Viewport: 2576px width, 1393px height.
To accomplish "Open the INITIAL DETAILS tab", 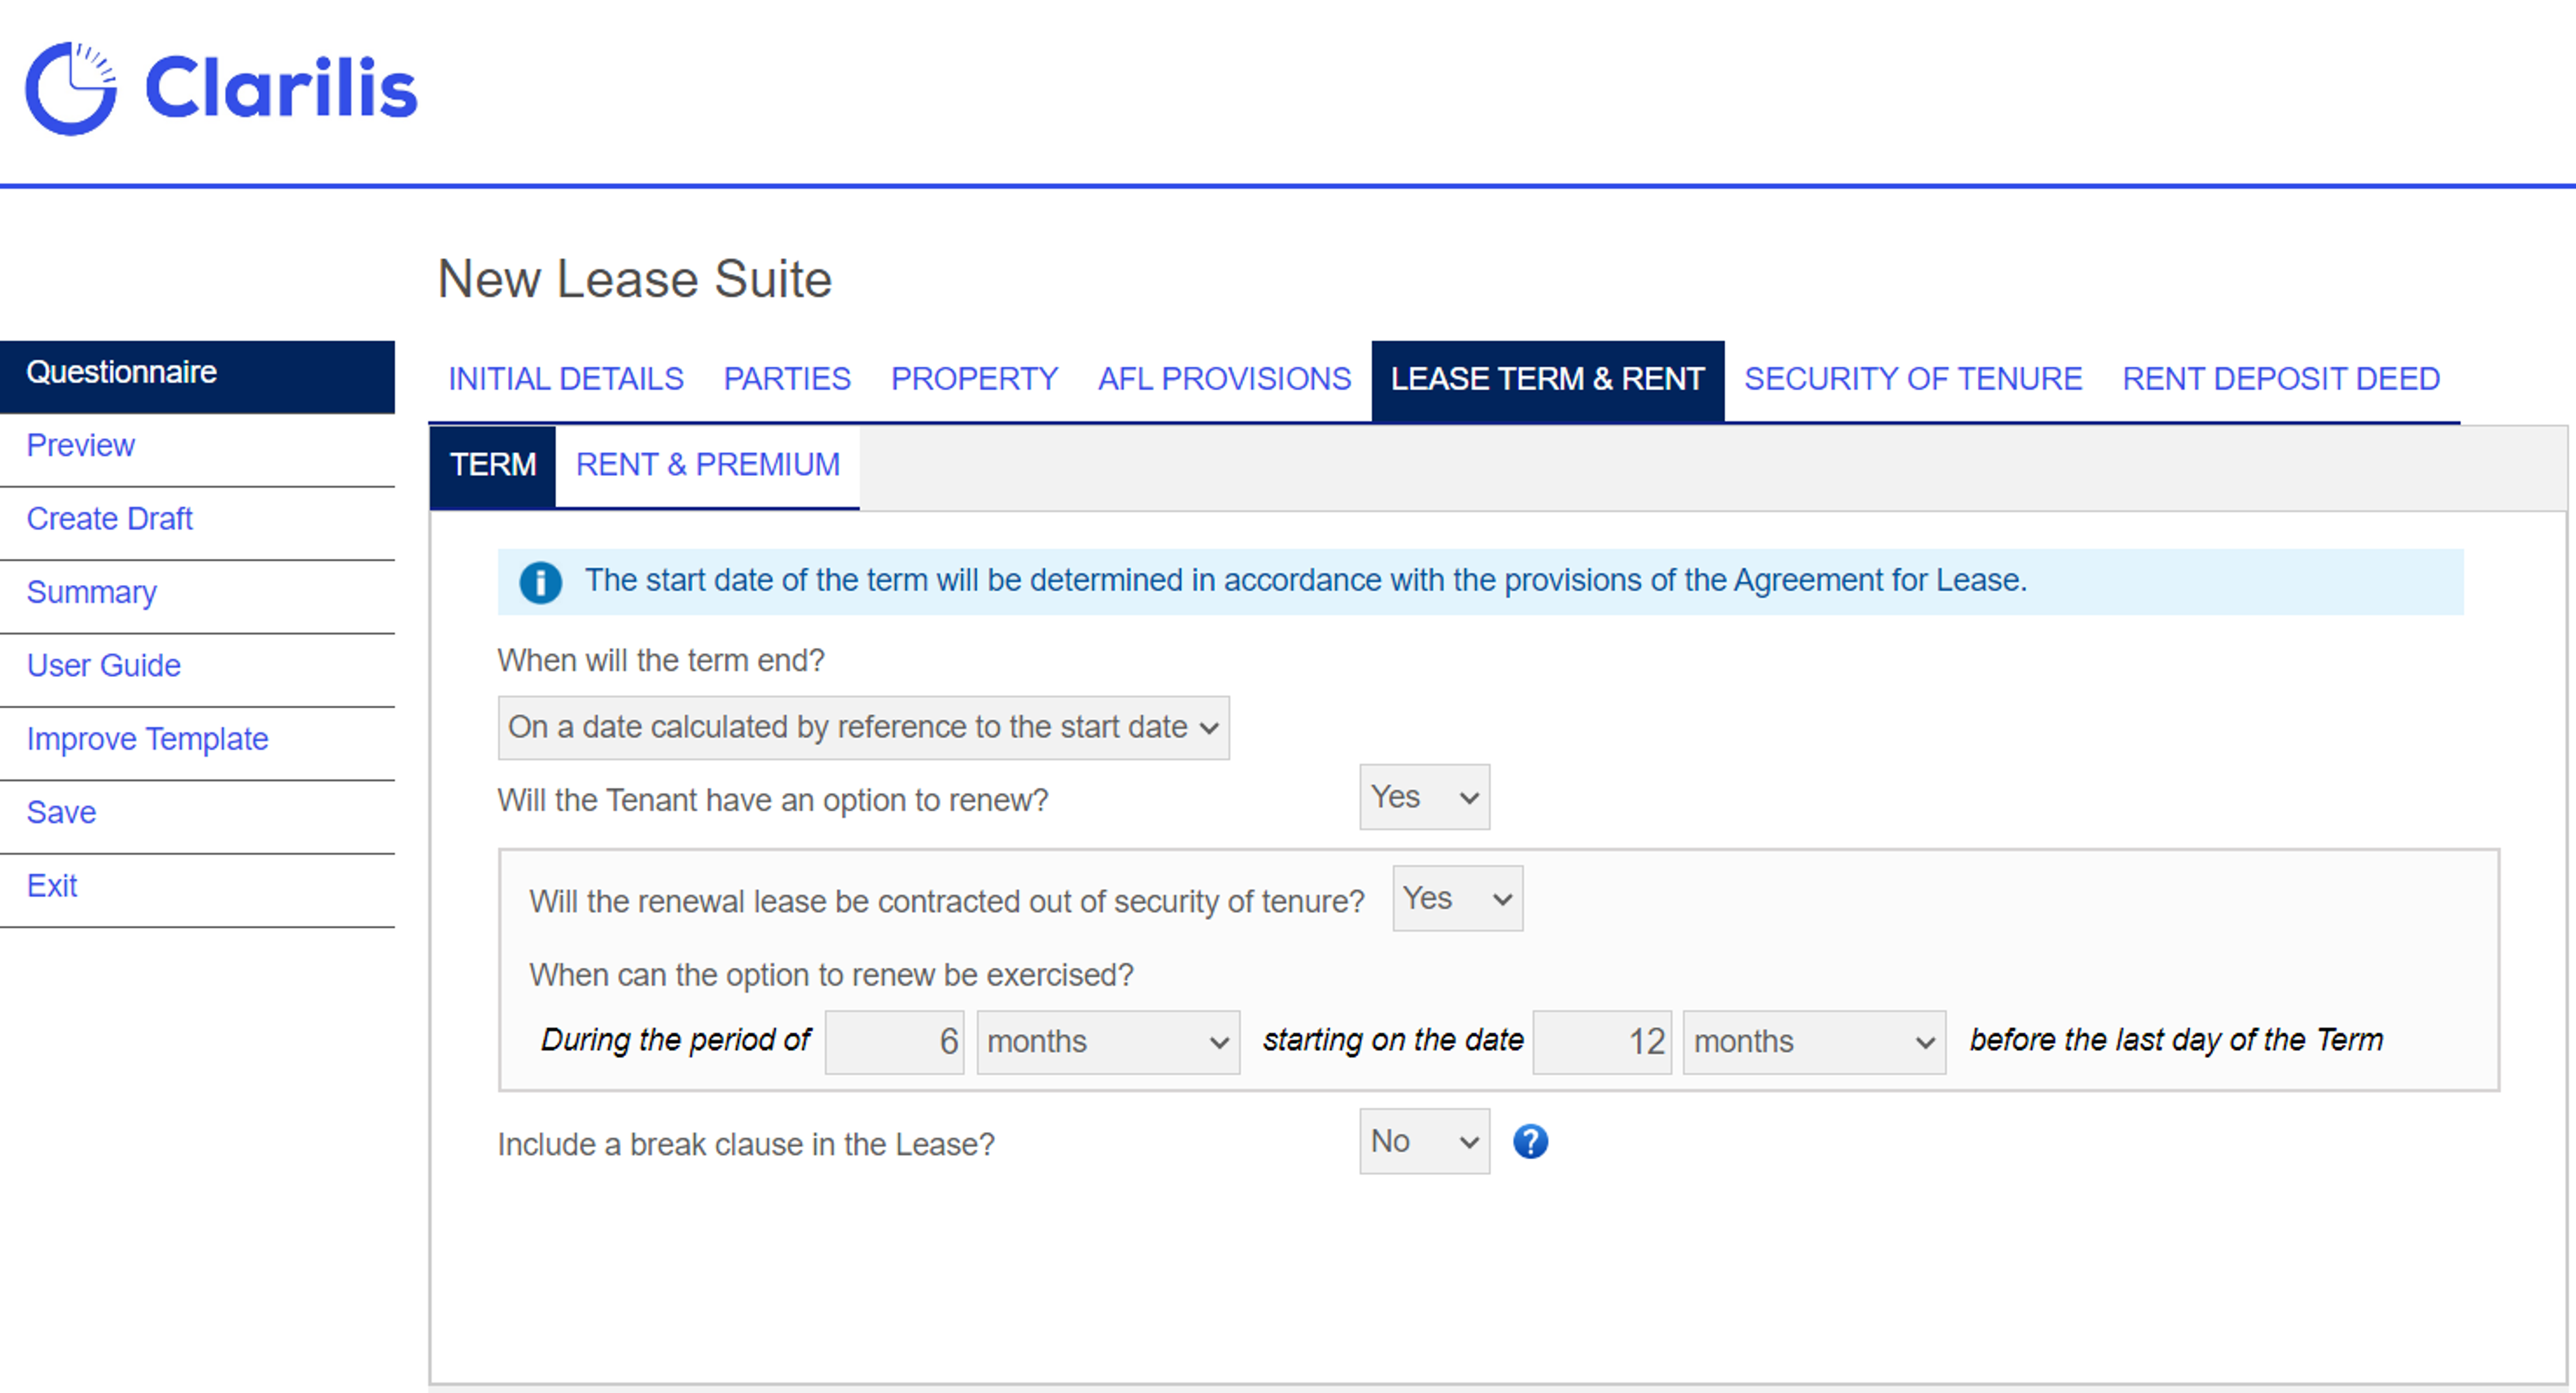I will (565, 379).
